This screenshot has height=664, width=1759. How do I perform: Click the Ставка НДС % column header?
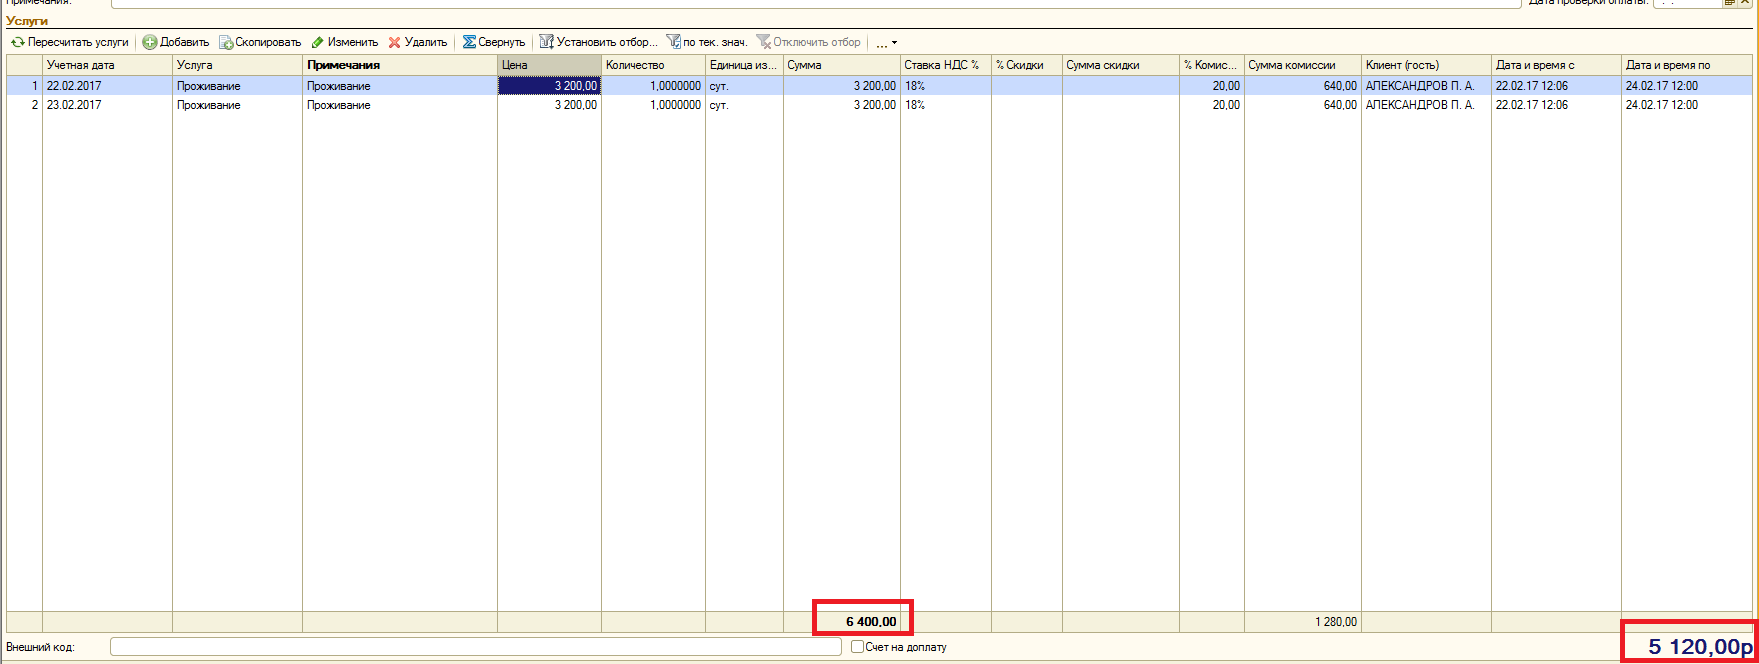tap(945, 65)
